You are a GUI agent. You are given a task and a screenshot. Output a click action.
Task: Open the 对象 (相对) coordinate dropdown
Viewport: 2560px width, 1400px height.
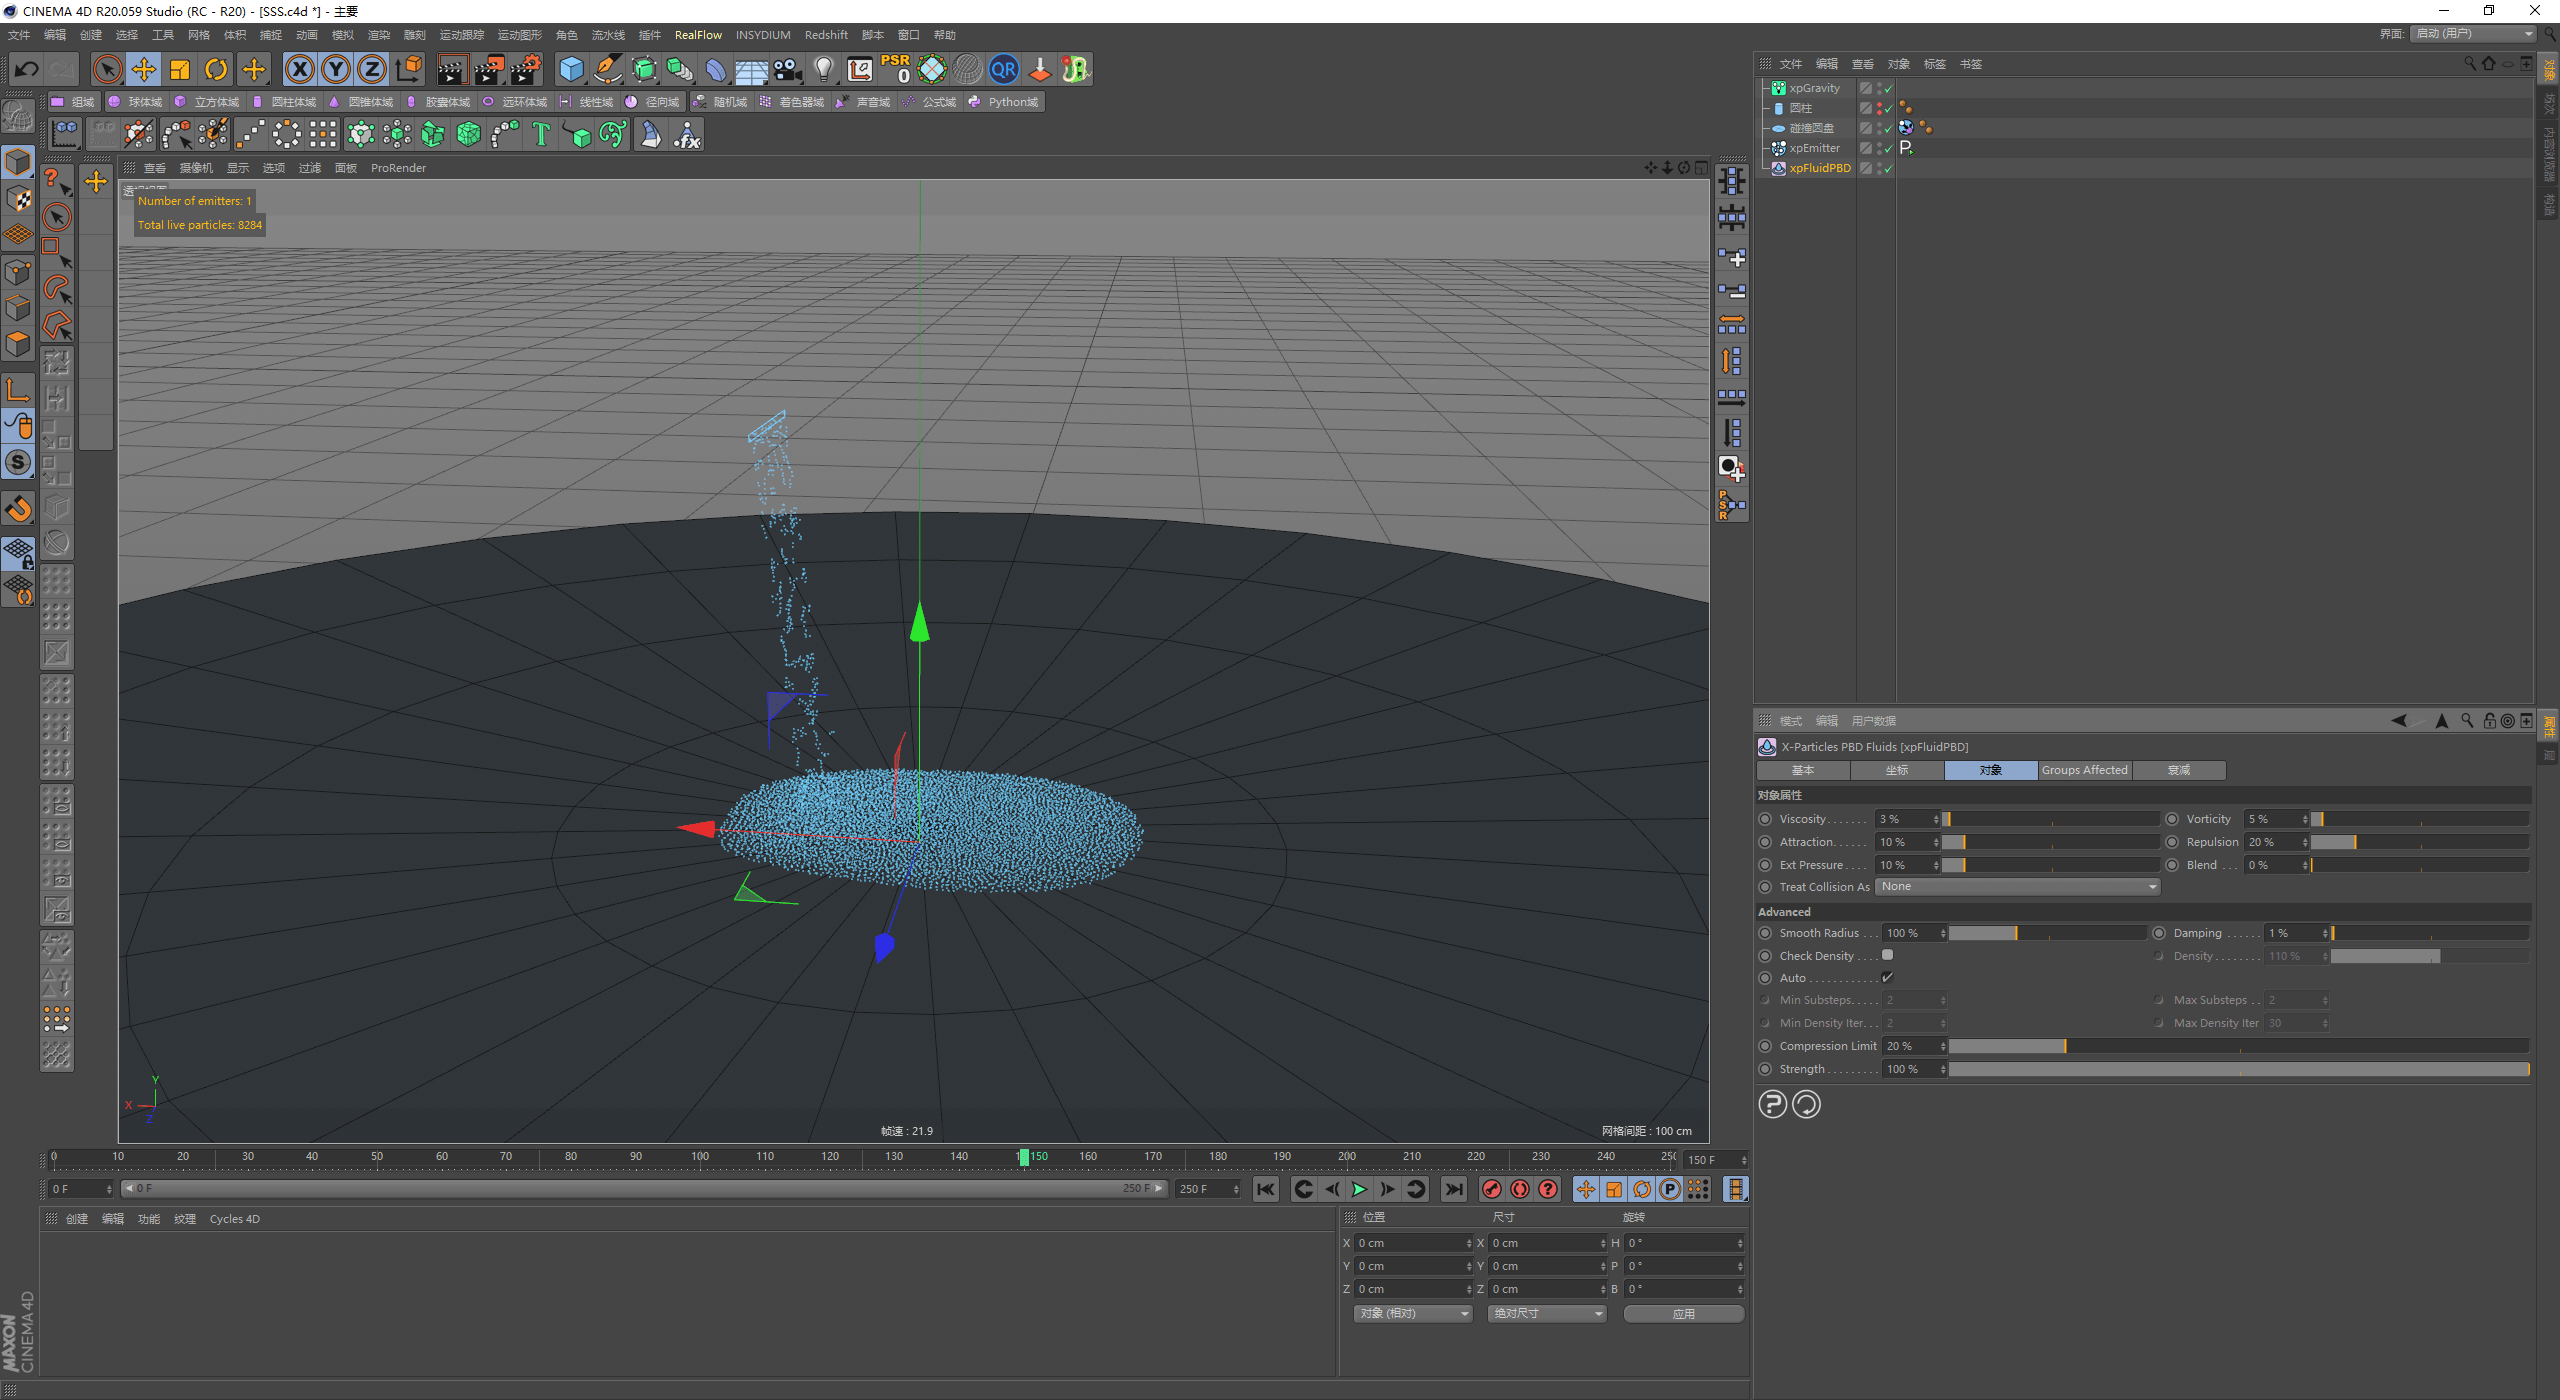(x=1413, y=1314)
